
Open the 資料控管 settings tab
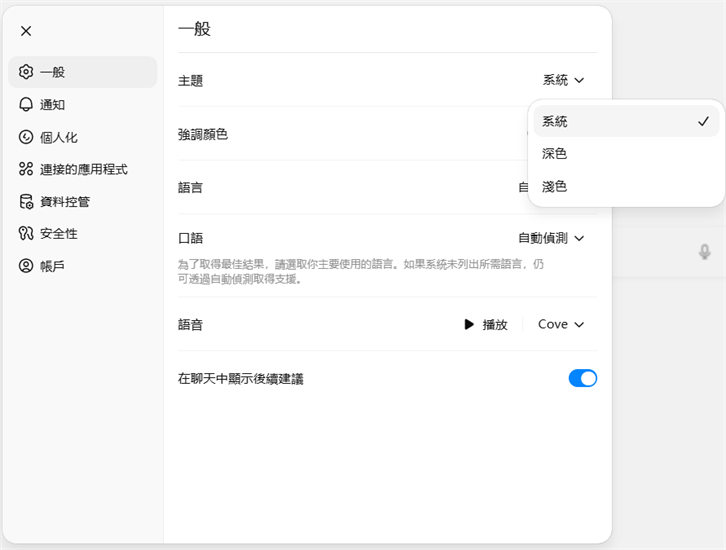tap(83, 201)
